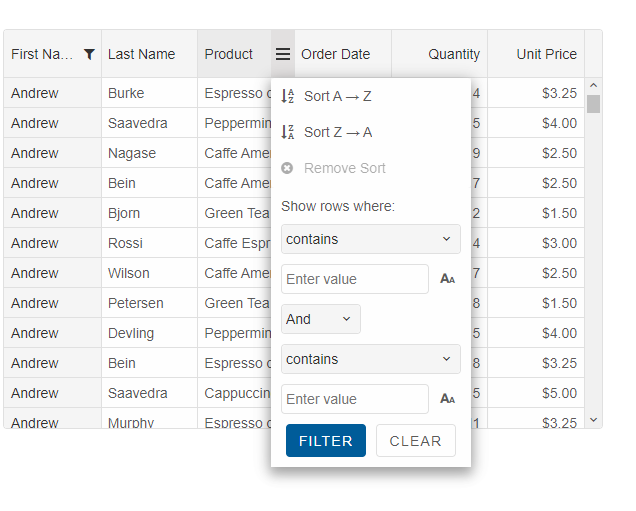Viewport: 636px width, 511px height.
Task: Click the Remove Sort circle icon
Action: coord(288,169)
